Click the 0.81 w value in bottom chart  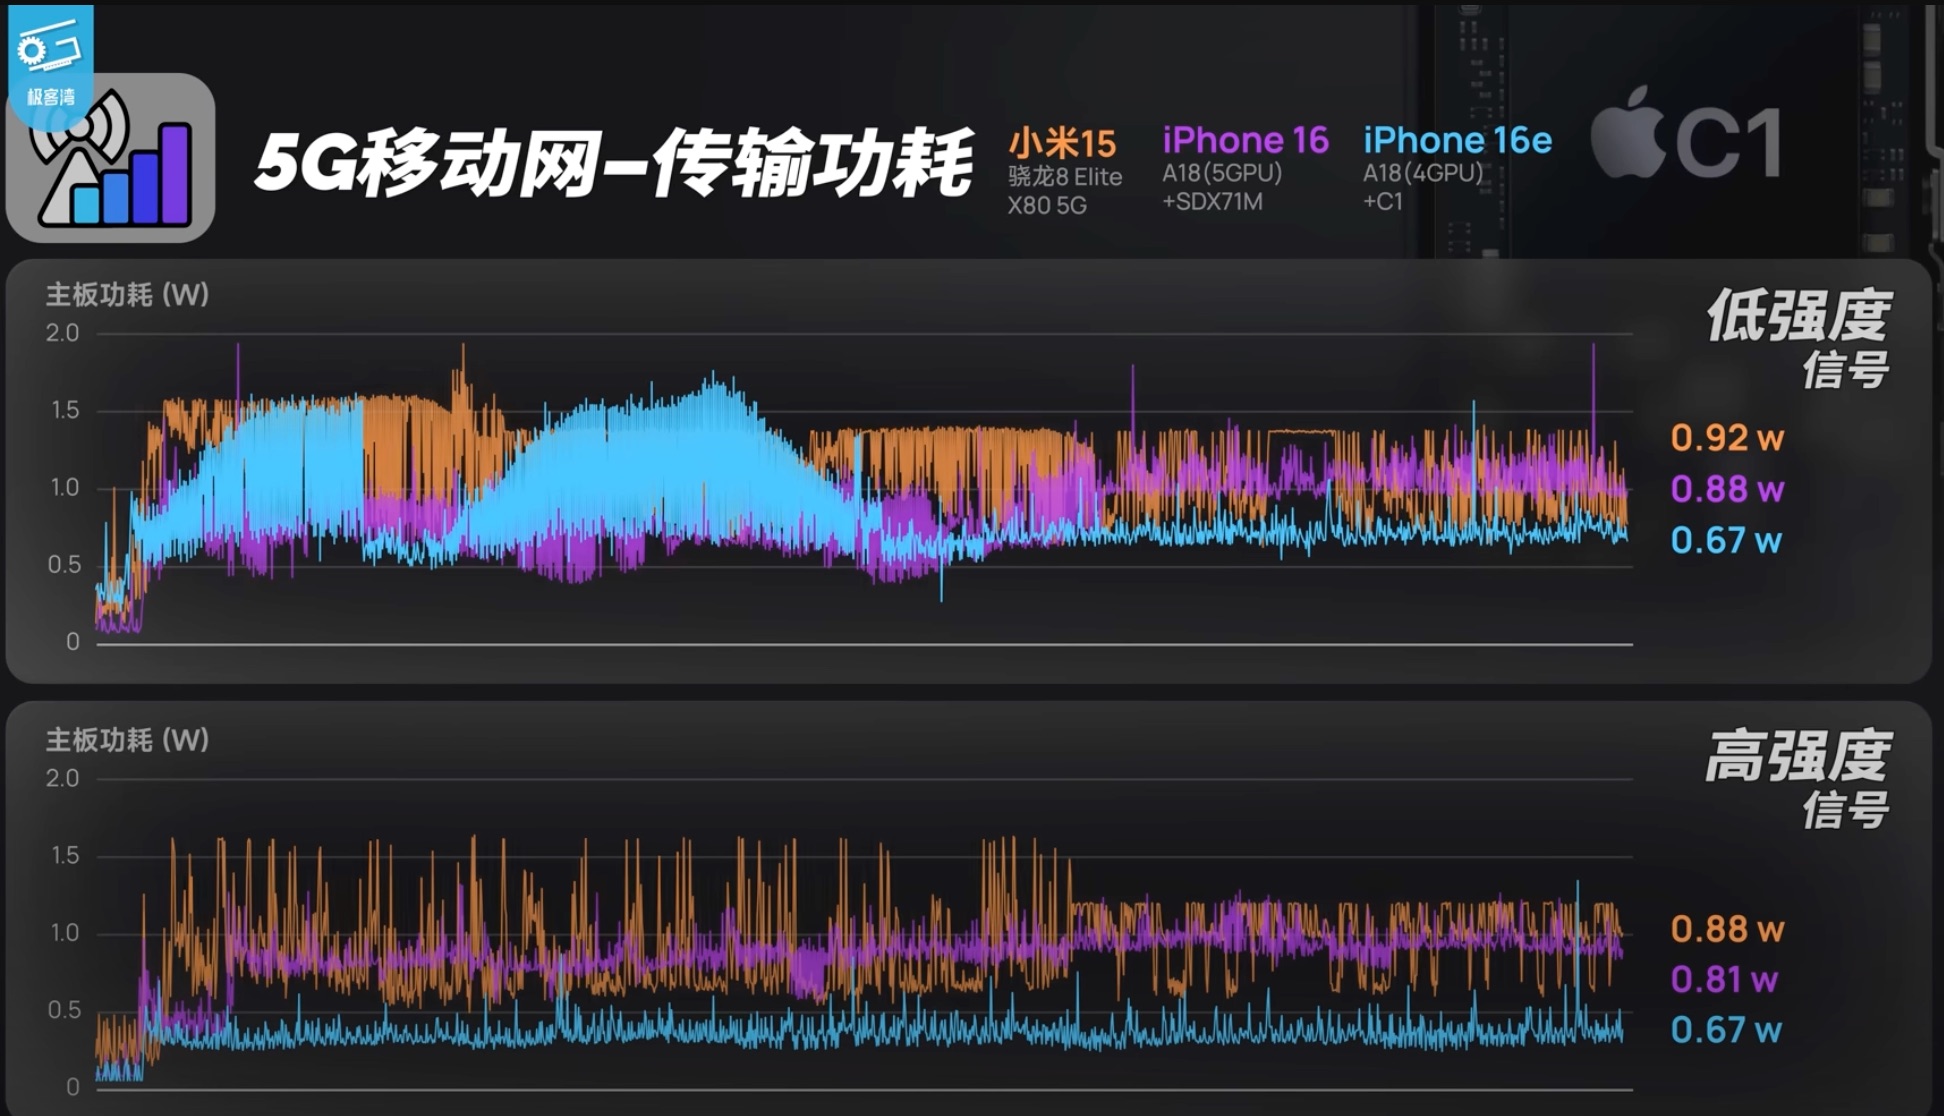(1725, 979)
